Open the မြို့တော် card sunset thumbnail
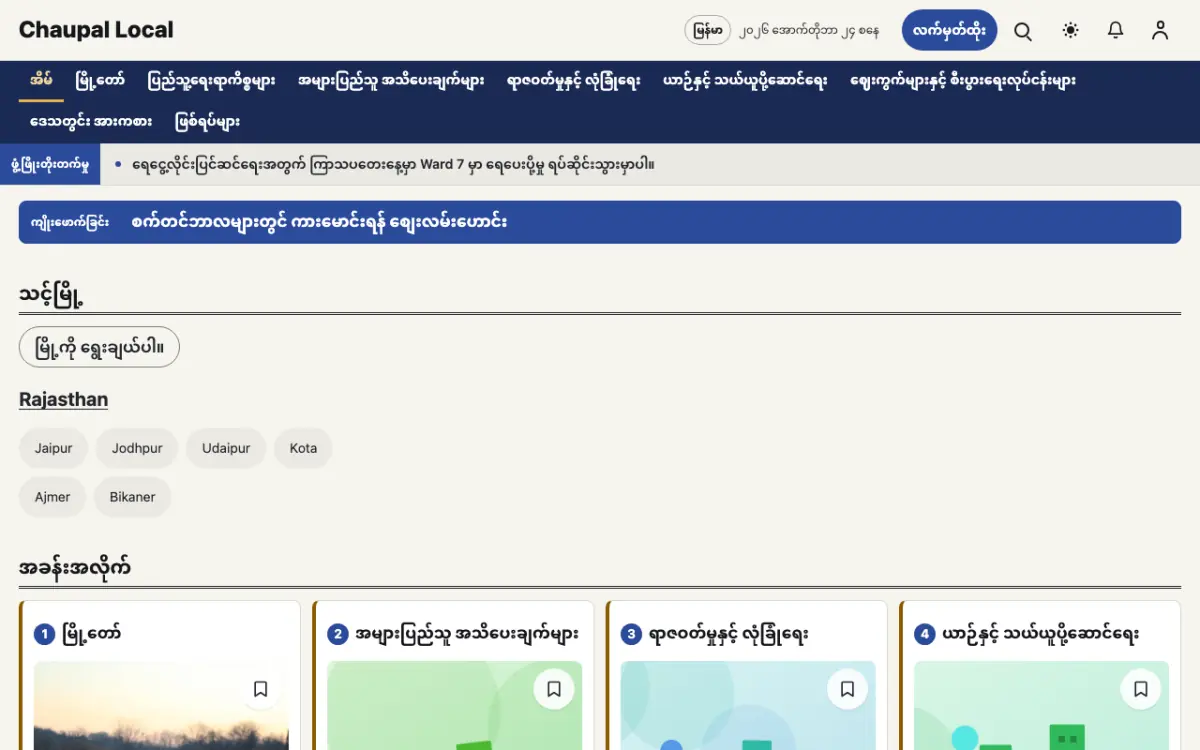1200x750 pixels. click(161, 705)
